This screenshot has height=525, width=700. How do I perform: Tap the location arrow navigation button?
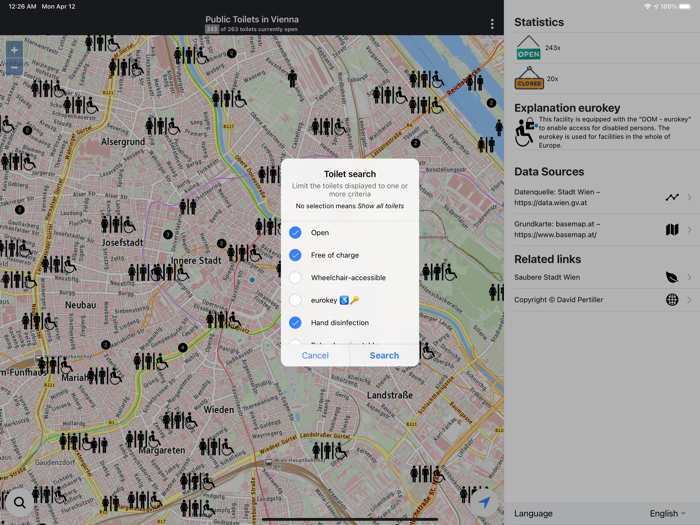pos(484,502)
